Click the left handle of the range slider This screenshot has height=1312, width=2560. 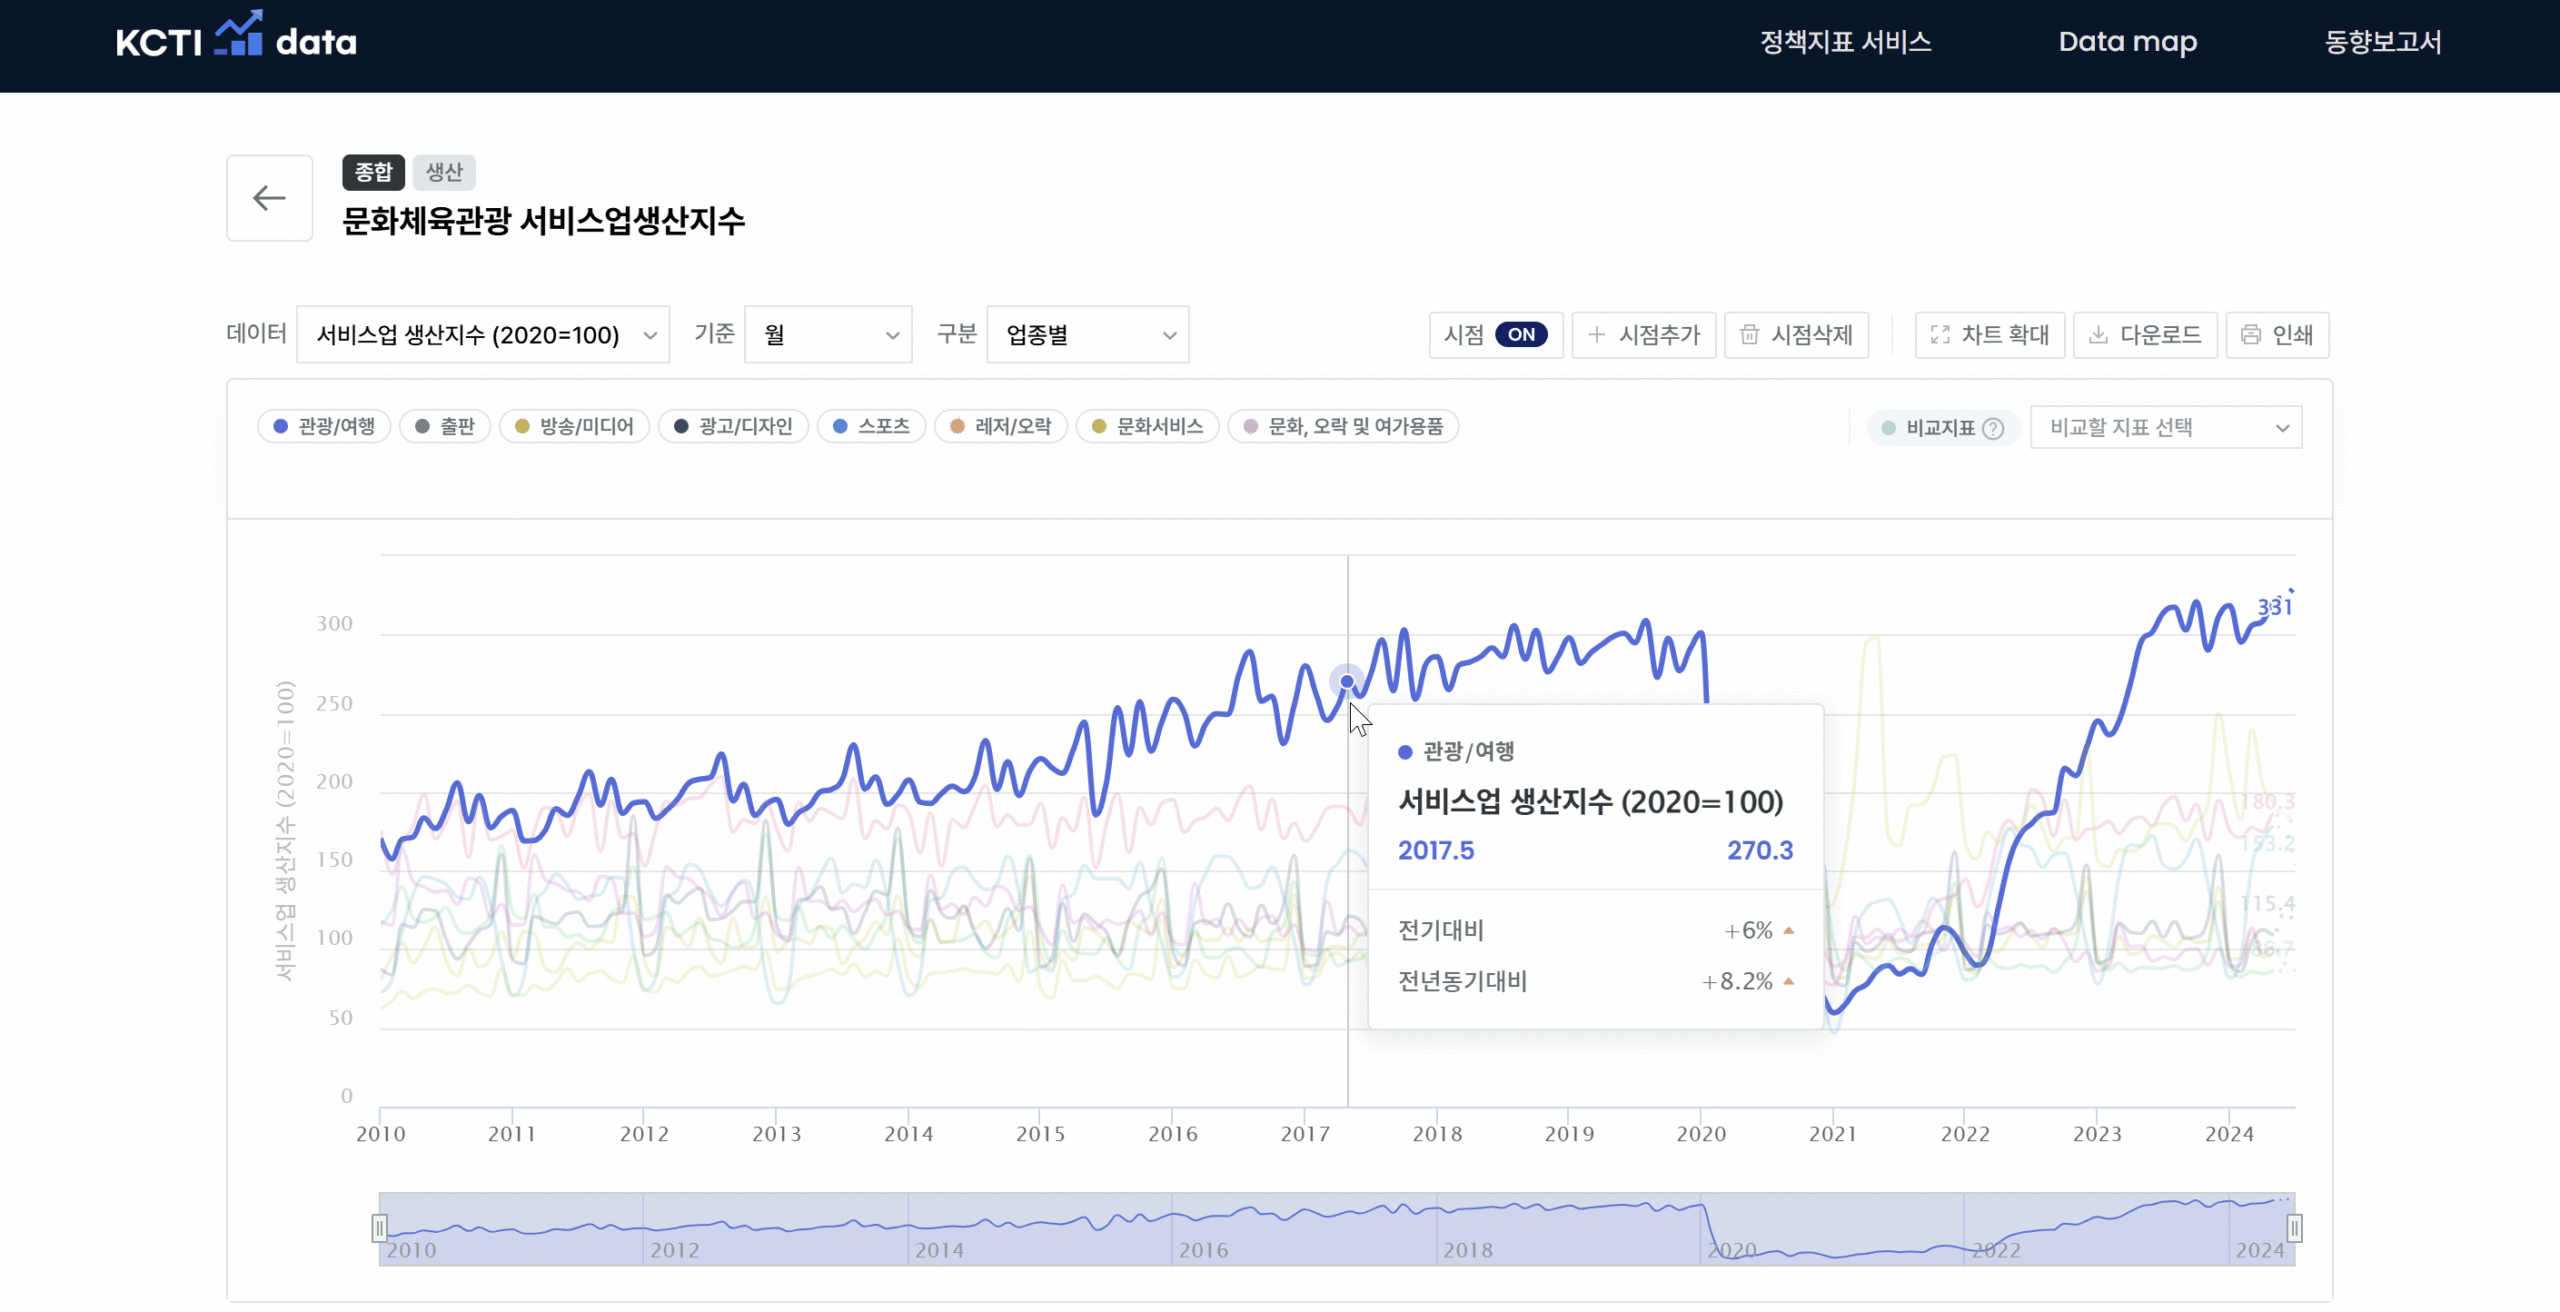coord(379,1228)
